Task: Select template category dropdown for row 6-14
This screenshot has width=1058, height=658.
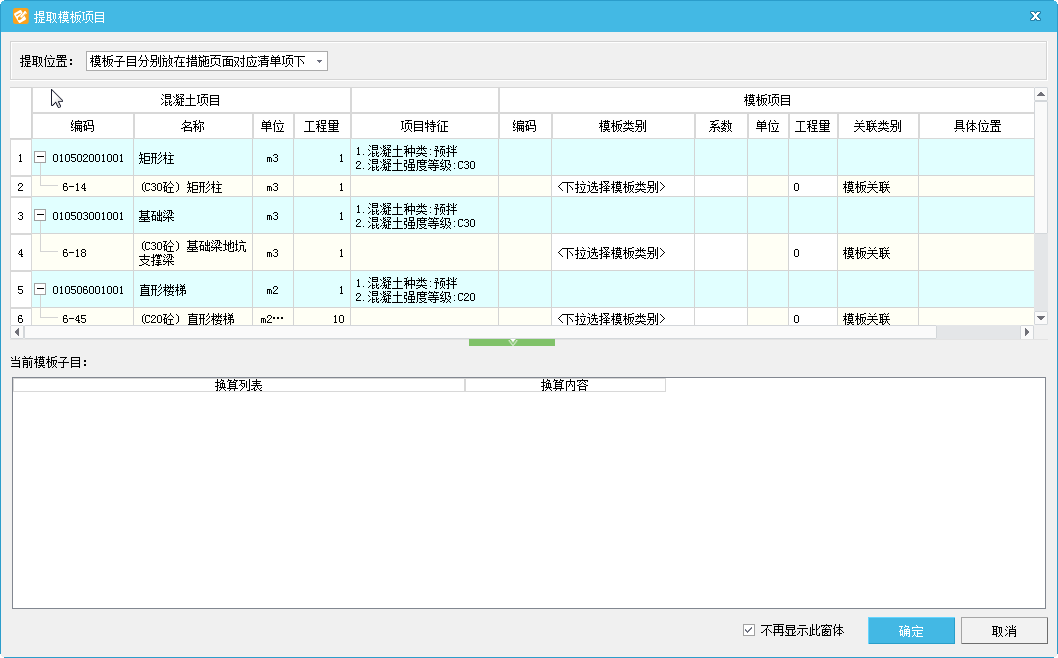Action: point(622,187)
